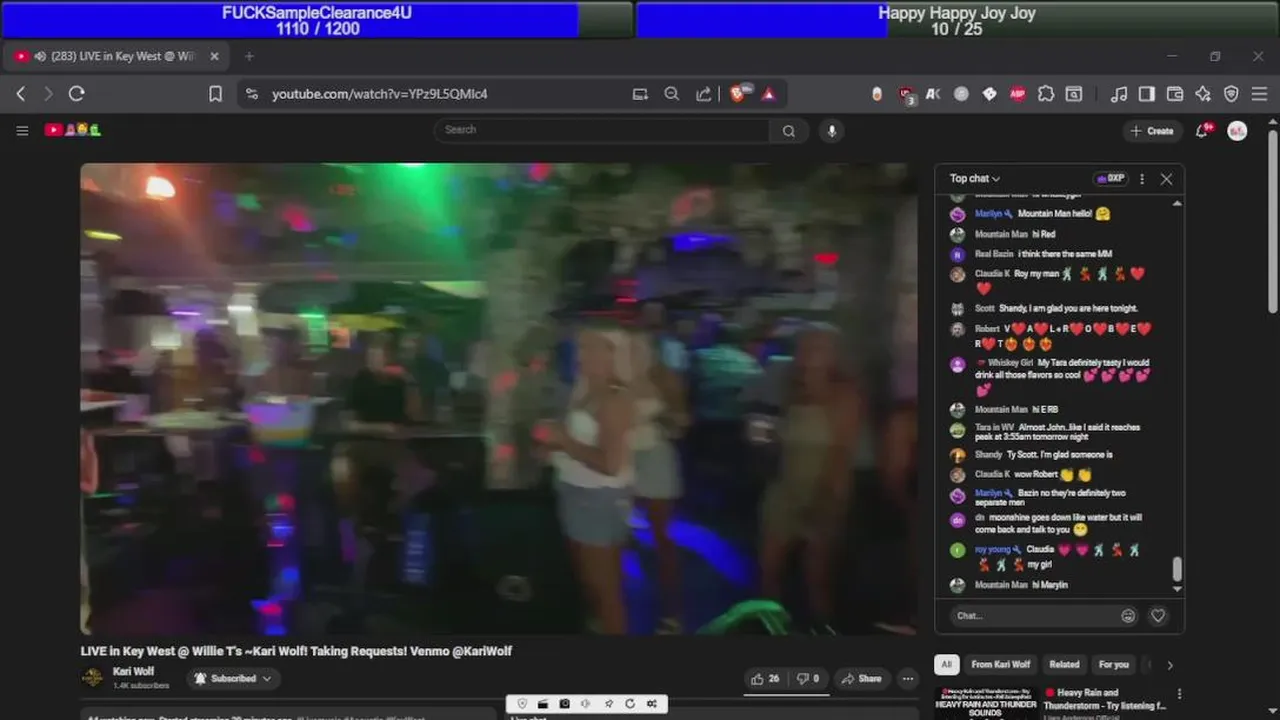Open the account avatar menu
1280x720 pixels.
[1237, 131]
